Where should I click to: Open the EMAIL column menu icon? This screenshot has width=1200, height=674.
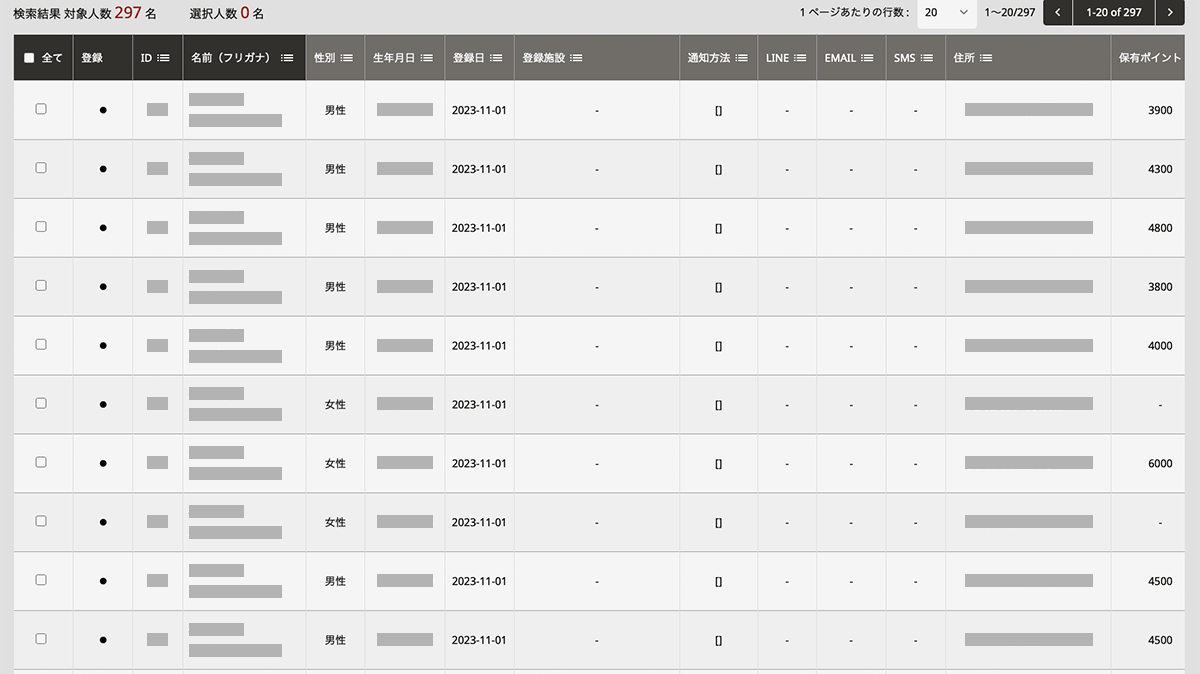(x=867, y=58)
